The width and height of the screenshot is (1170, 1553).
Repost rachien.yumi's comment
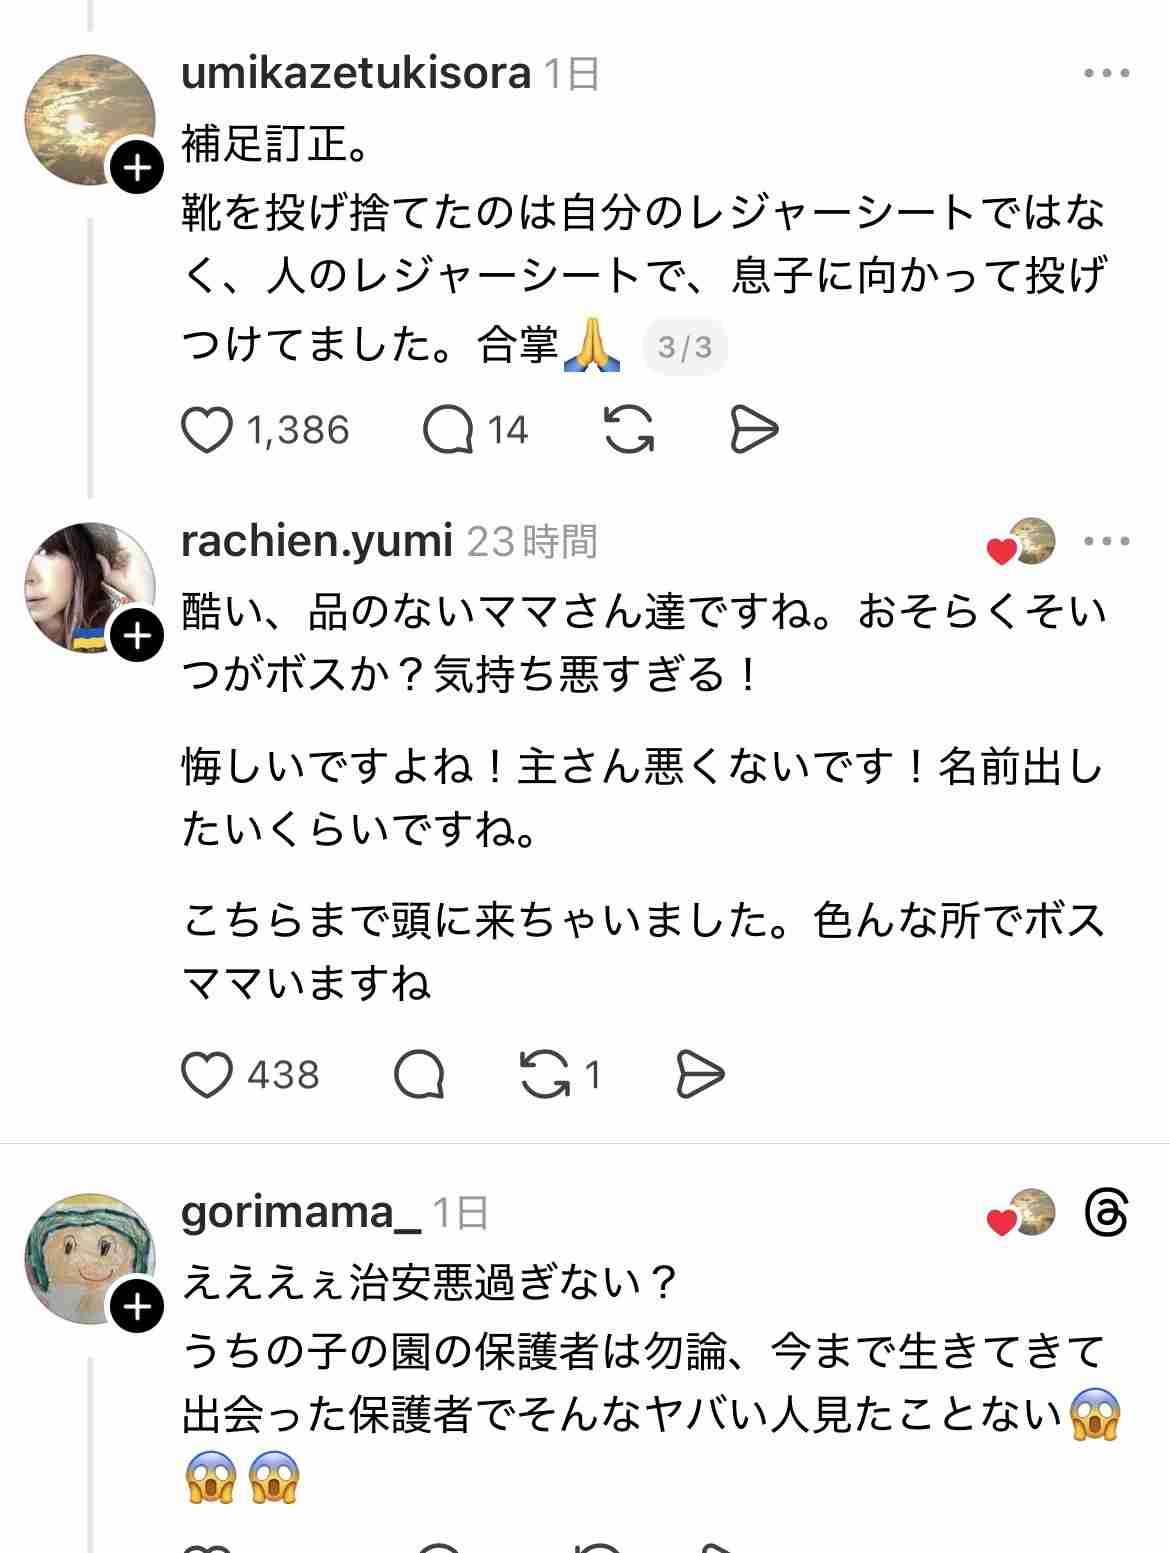[545, 1075]
